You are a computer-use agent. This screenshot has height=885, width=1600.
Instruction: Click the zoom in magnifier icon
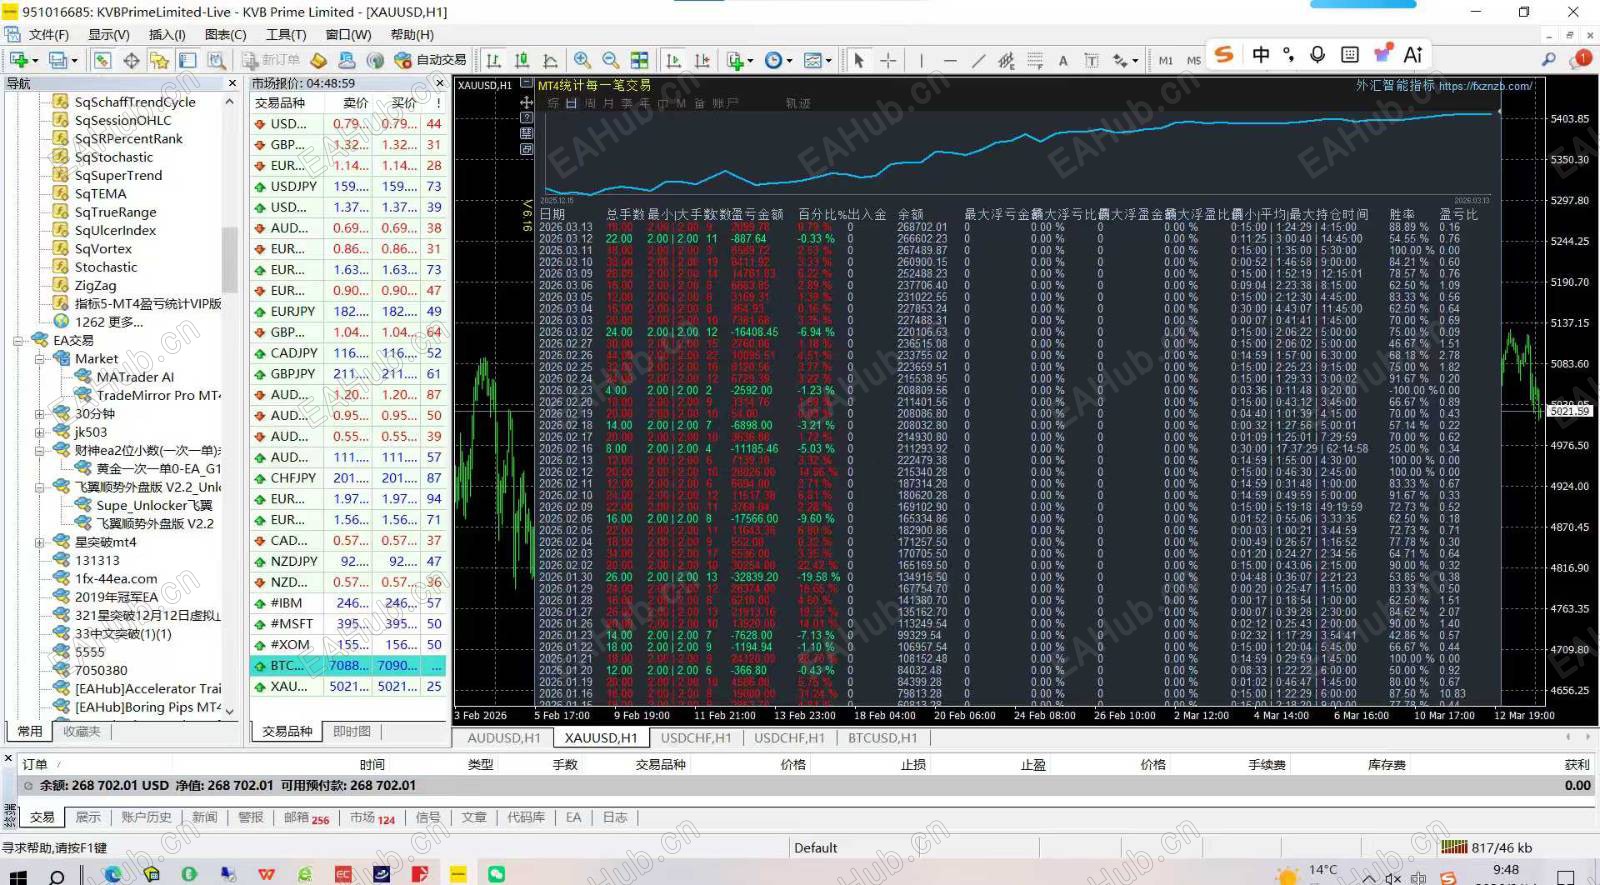(582, 61)
